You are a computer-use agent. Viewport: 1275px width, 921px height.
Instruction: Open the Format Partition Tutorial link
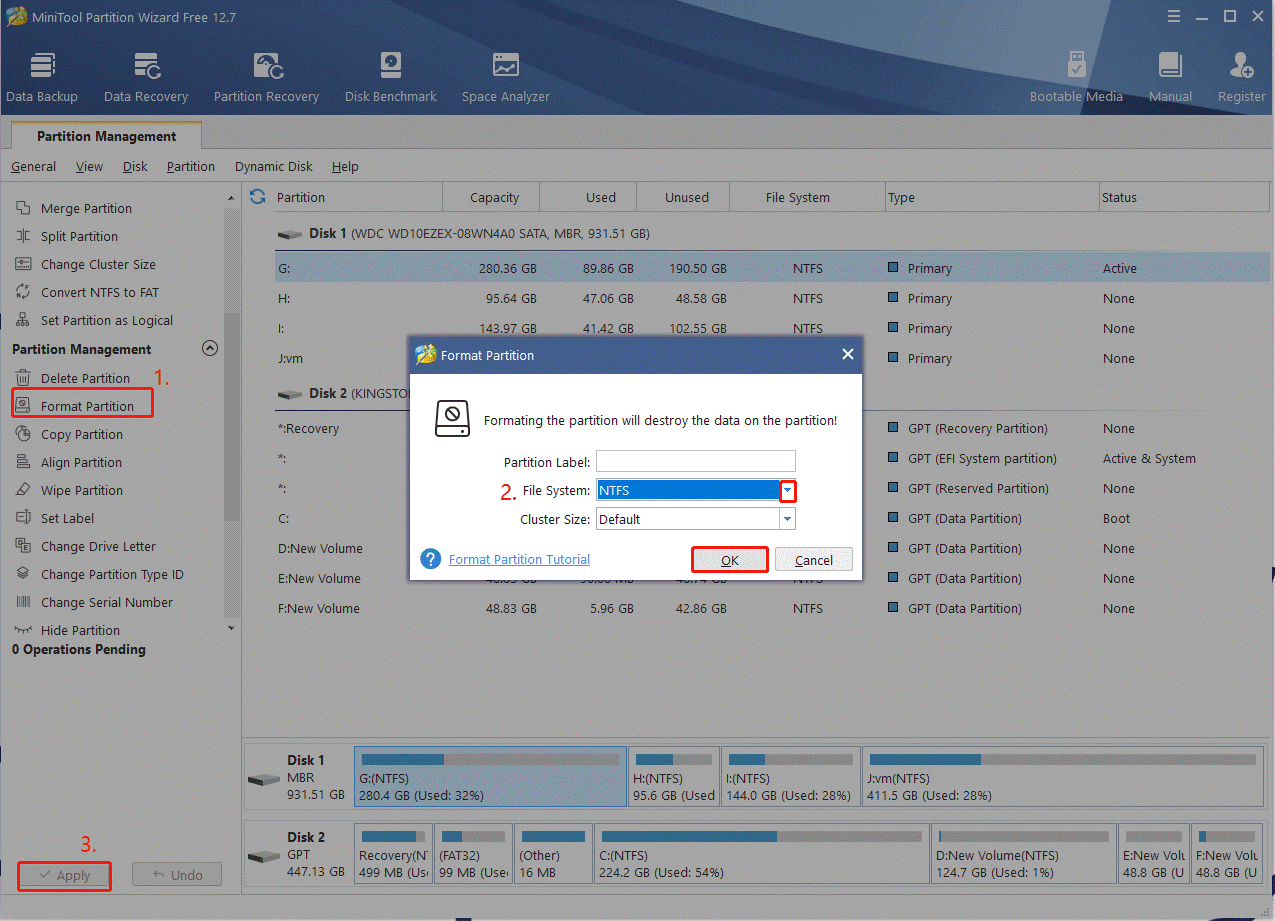pyautogui.click(x=519, y=559)
